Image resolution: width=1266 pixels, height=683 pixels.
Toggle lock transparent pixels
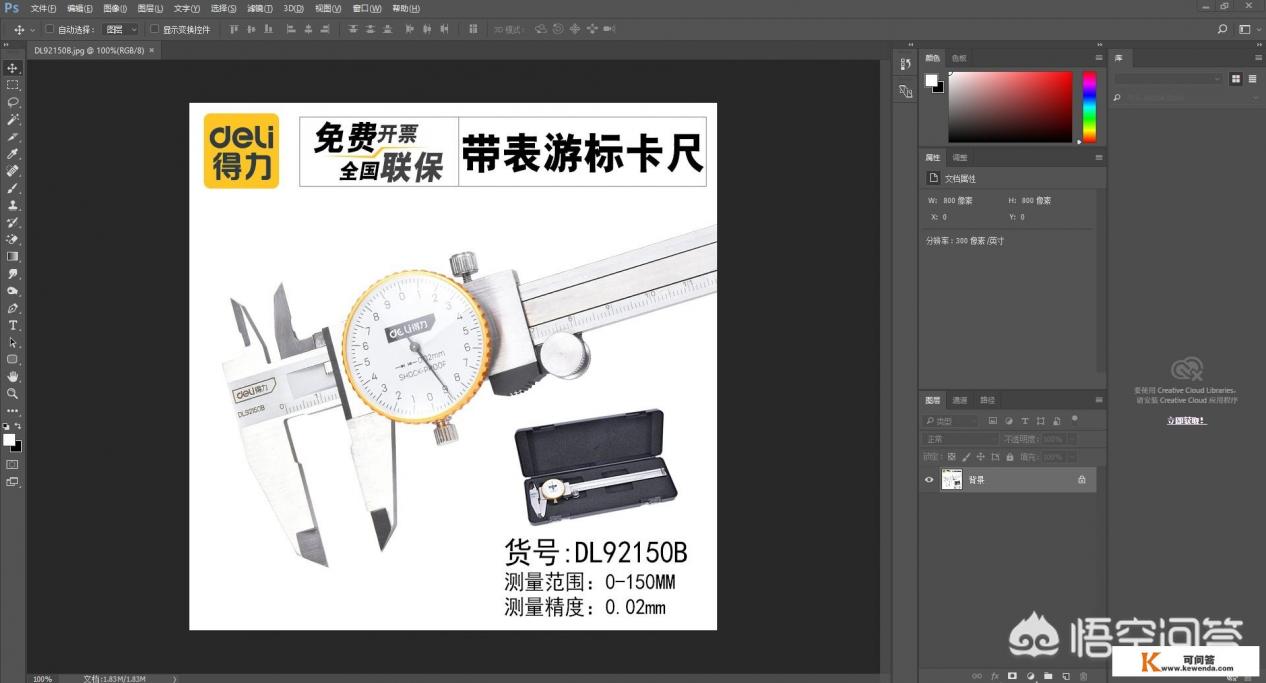click(952, 456)
